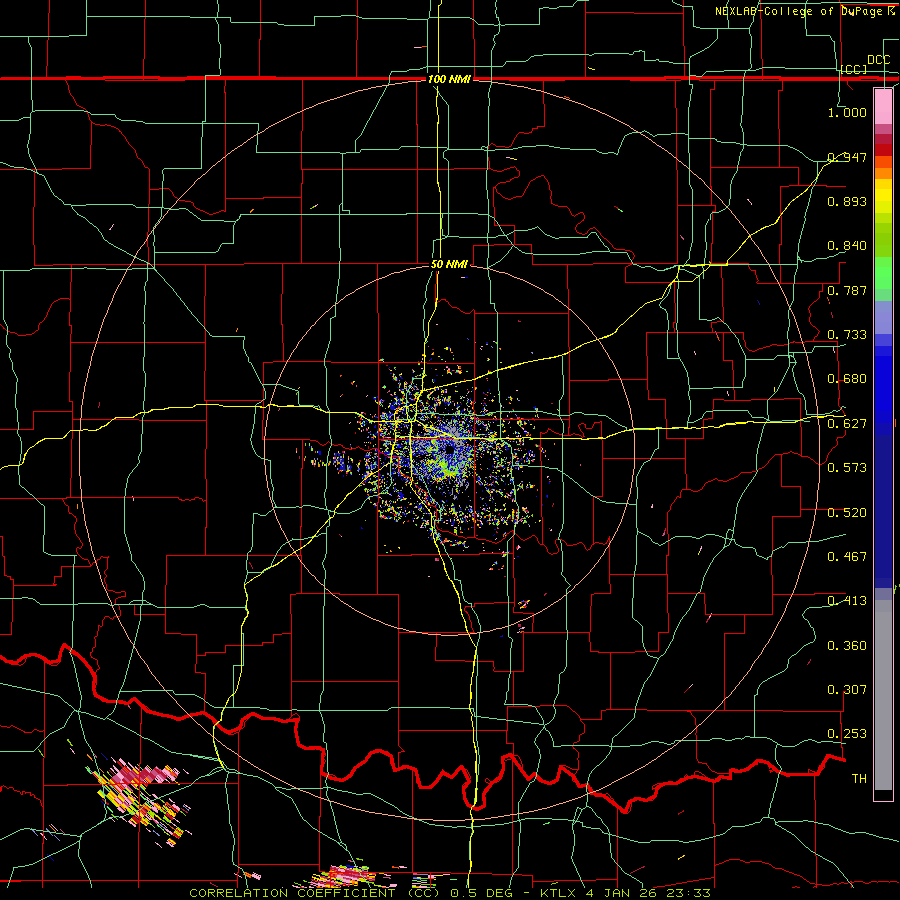Click the [CC] product label

[854, 69]
